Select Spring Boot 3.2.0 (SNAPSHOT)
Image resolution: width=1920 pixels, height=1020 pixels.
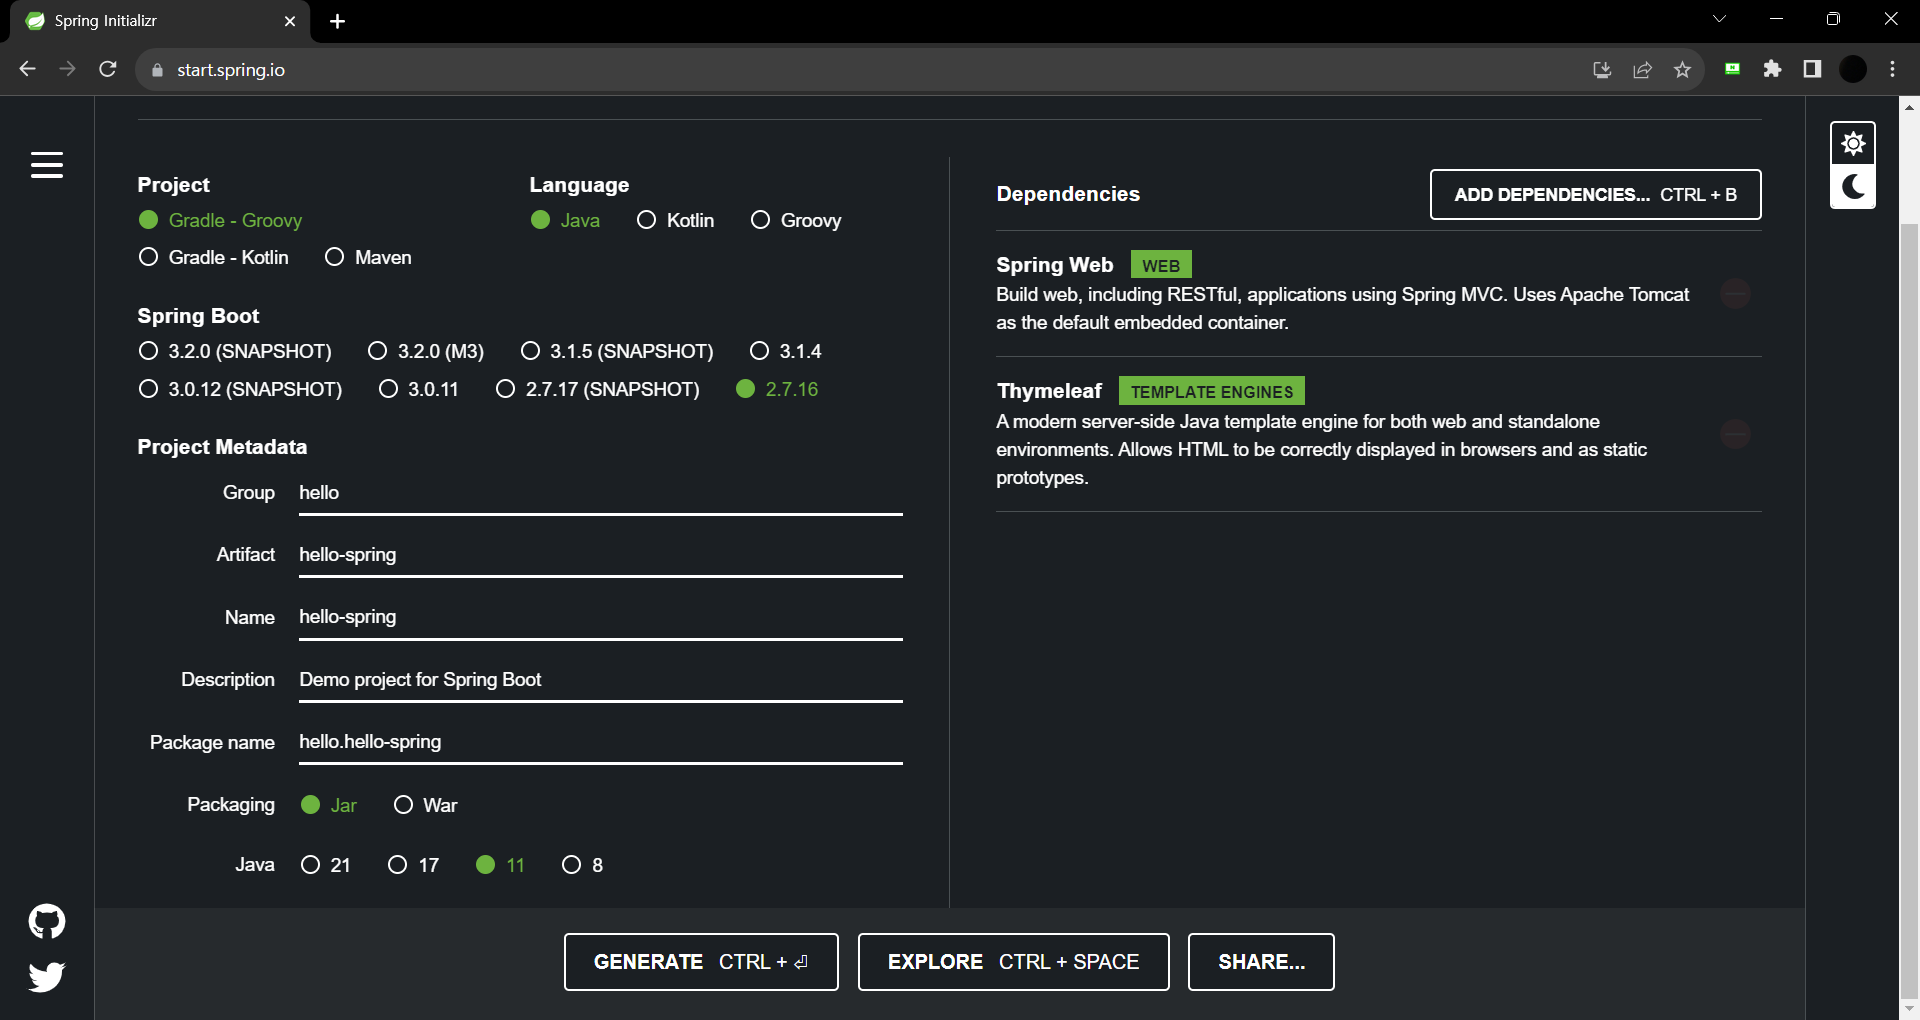point(235,351)
